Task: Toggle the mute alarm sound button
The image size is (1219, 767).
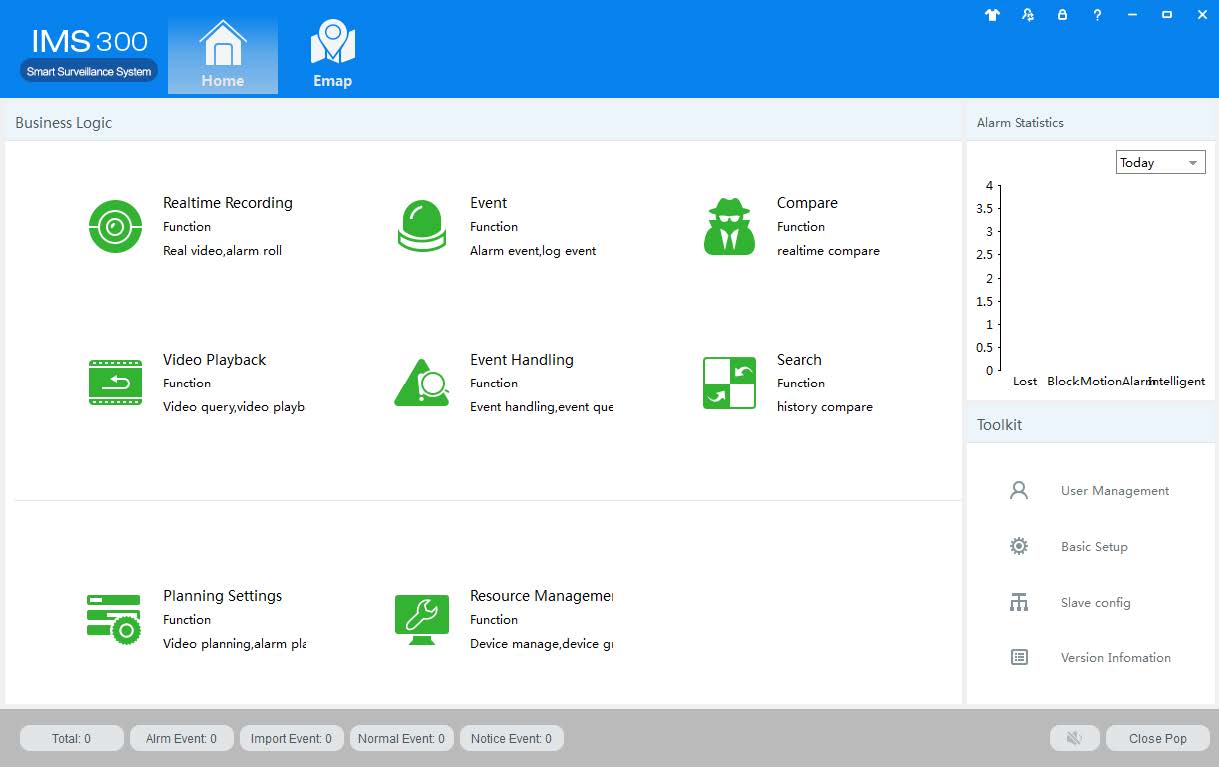Action: (1074, 738)
